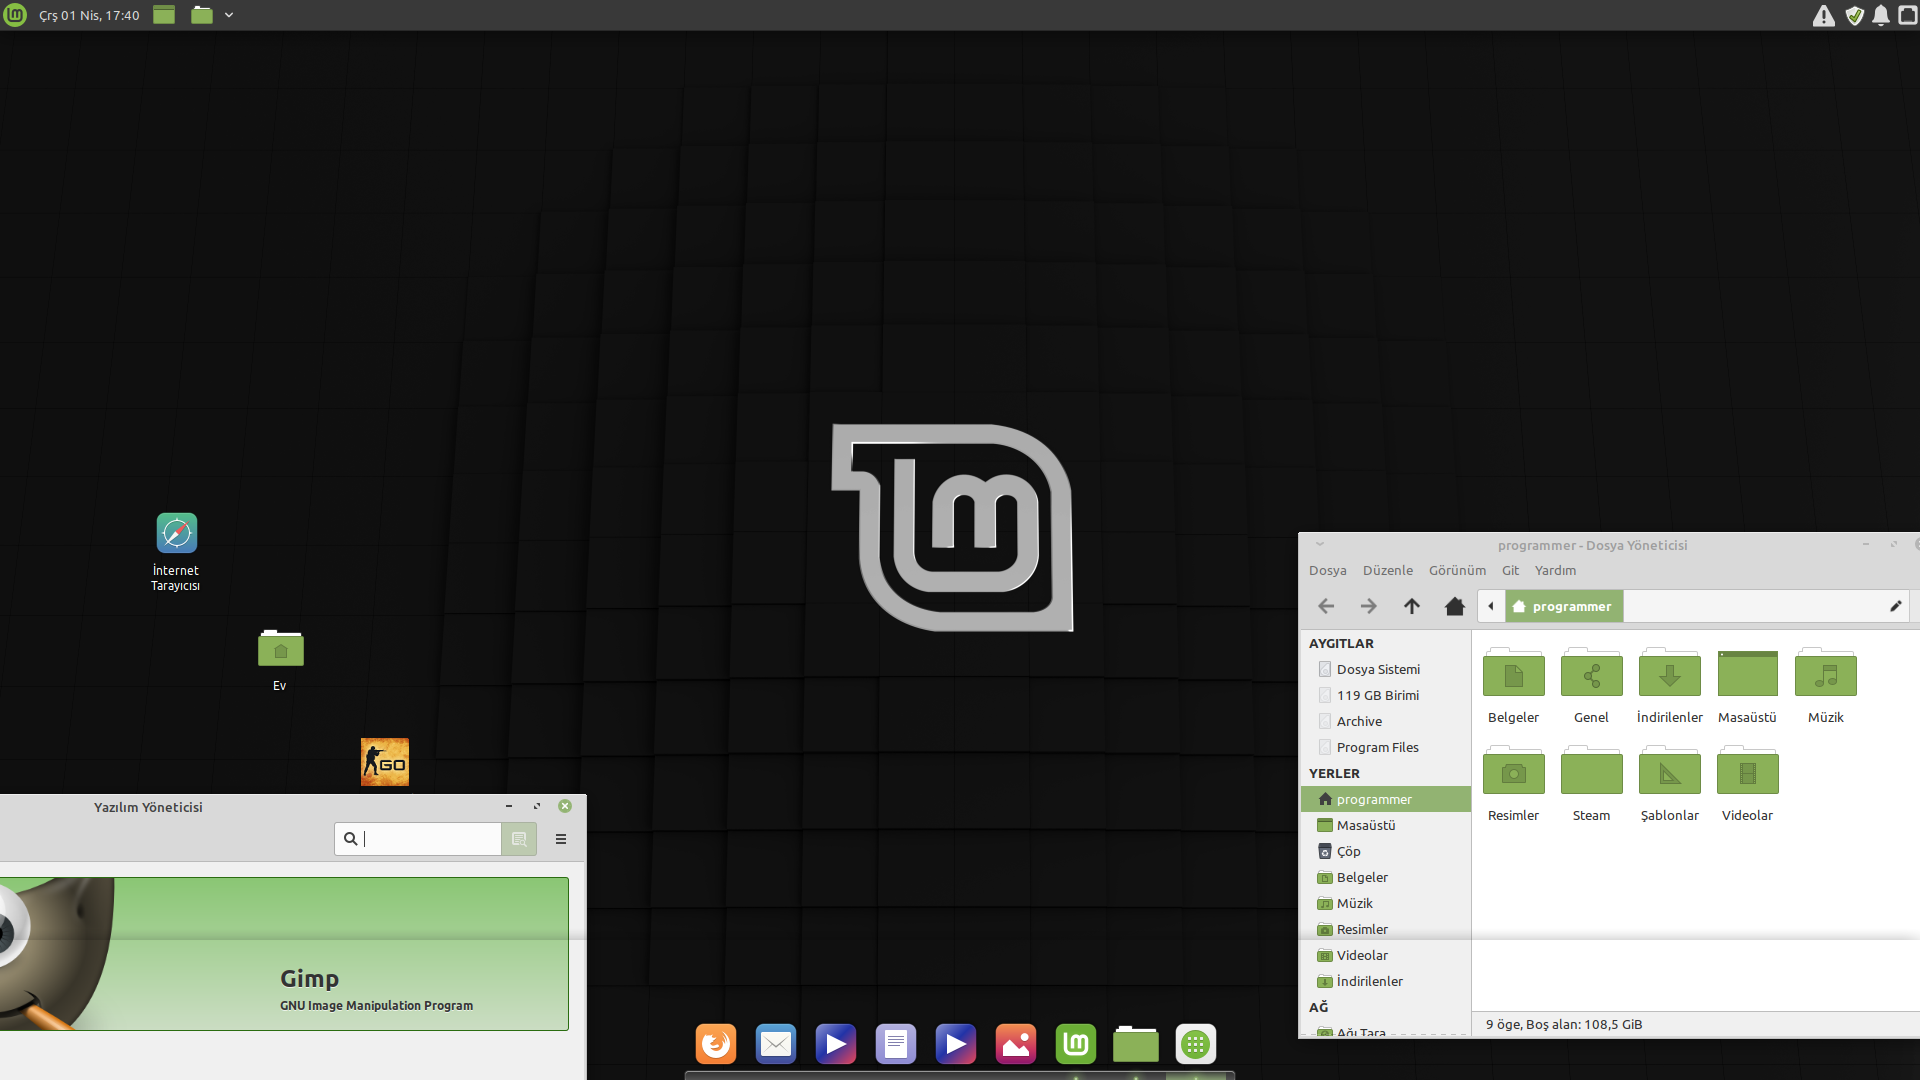Toggle path edit mode with pencil icon
The width and height of the screenshot is (1920, 1080).
pos(1895,606)
